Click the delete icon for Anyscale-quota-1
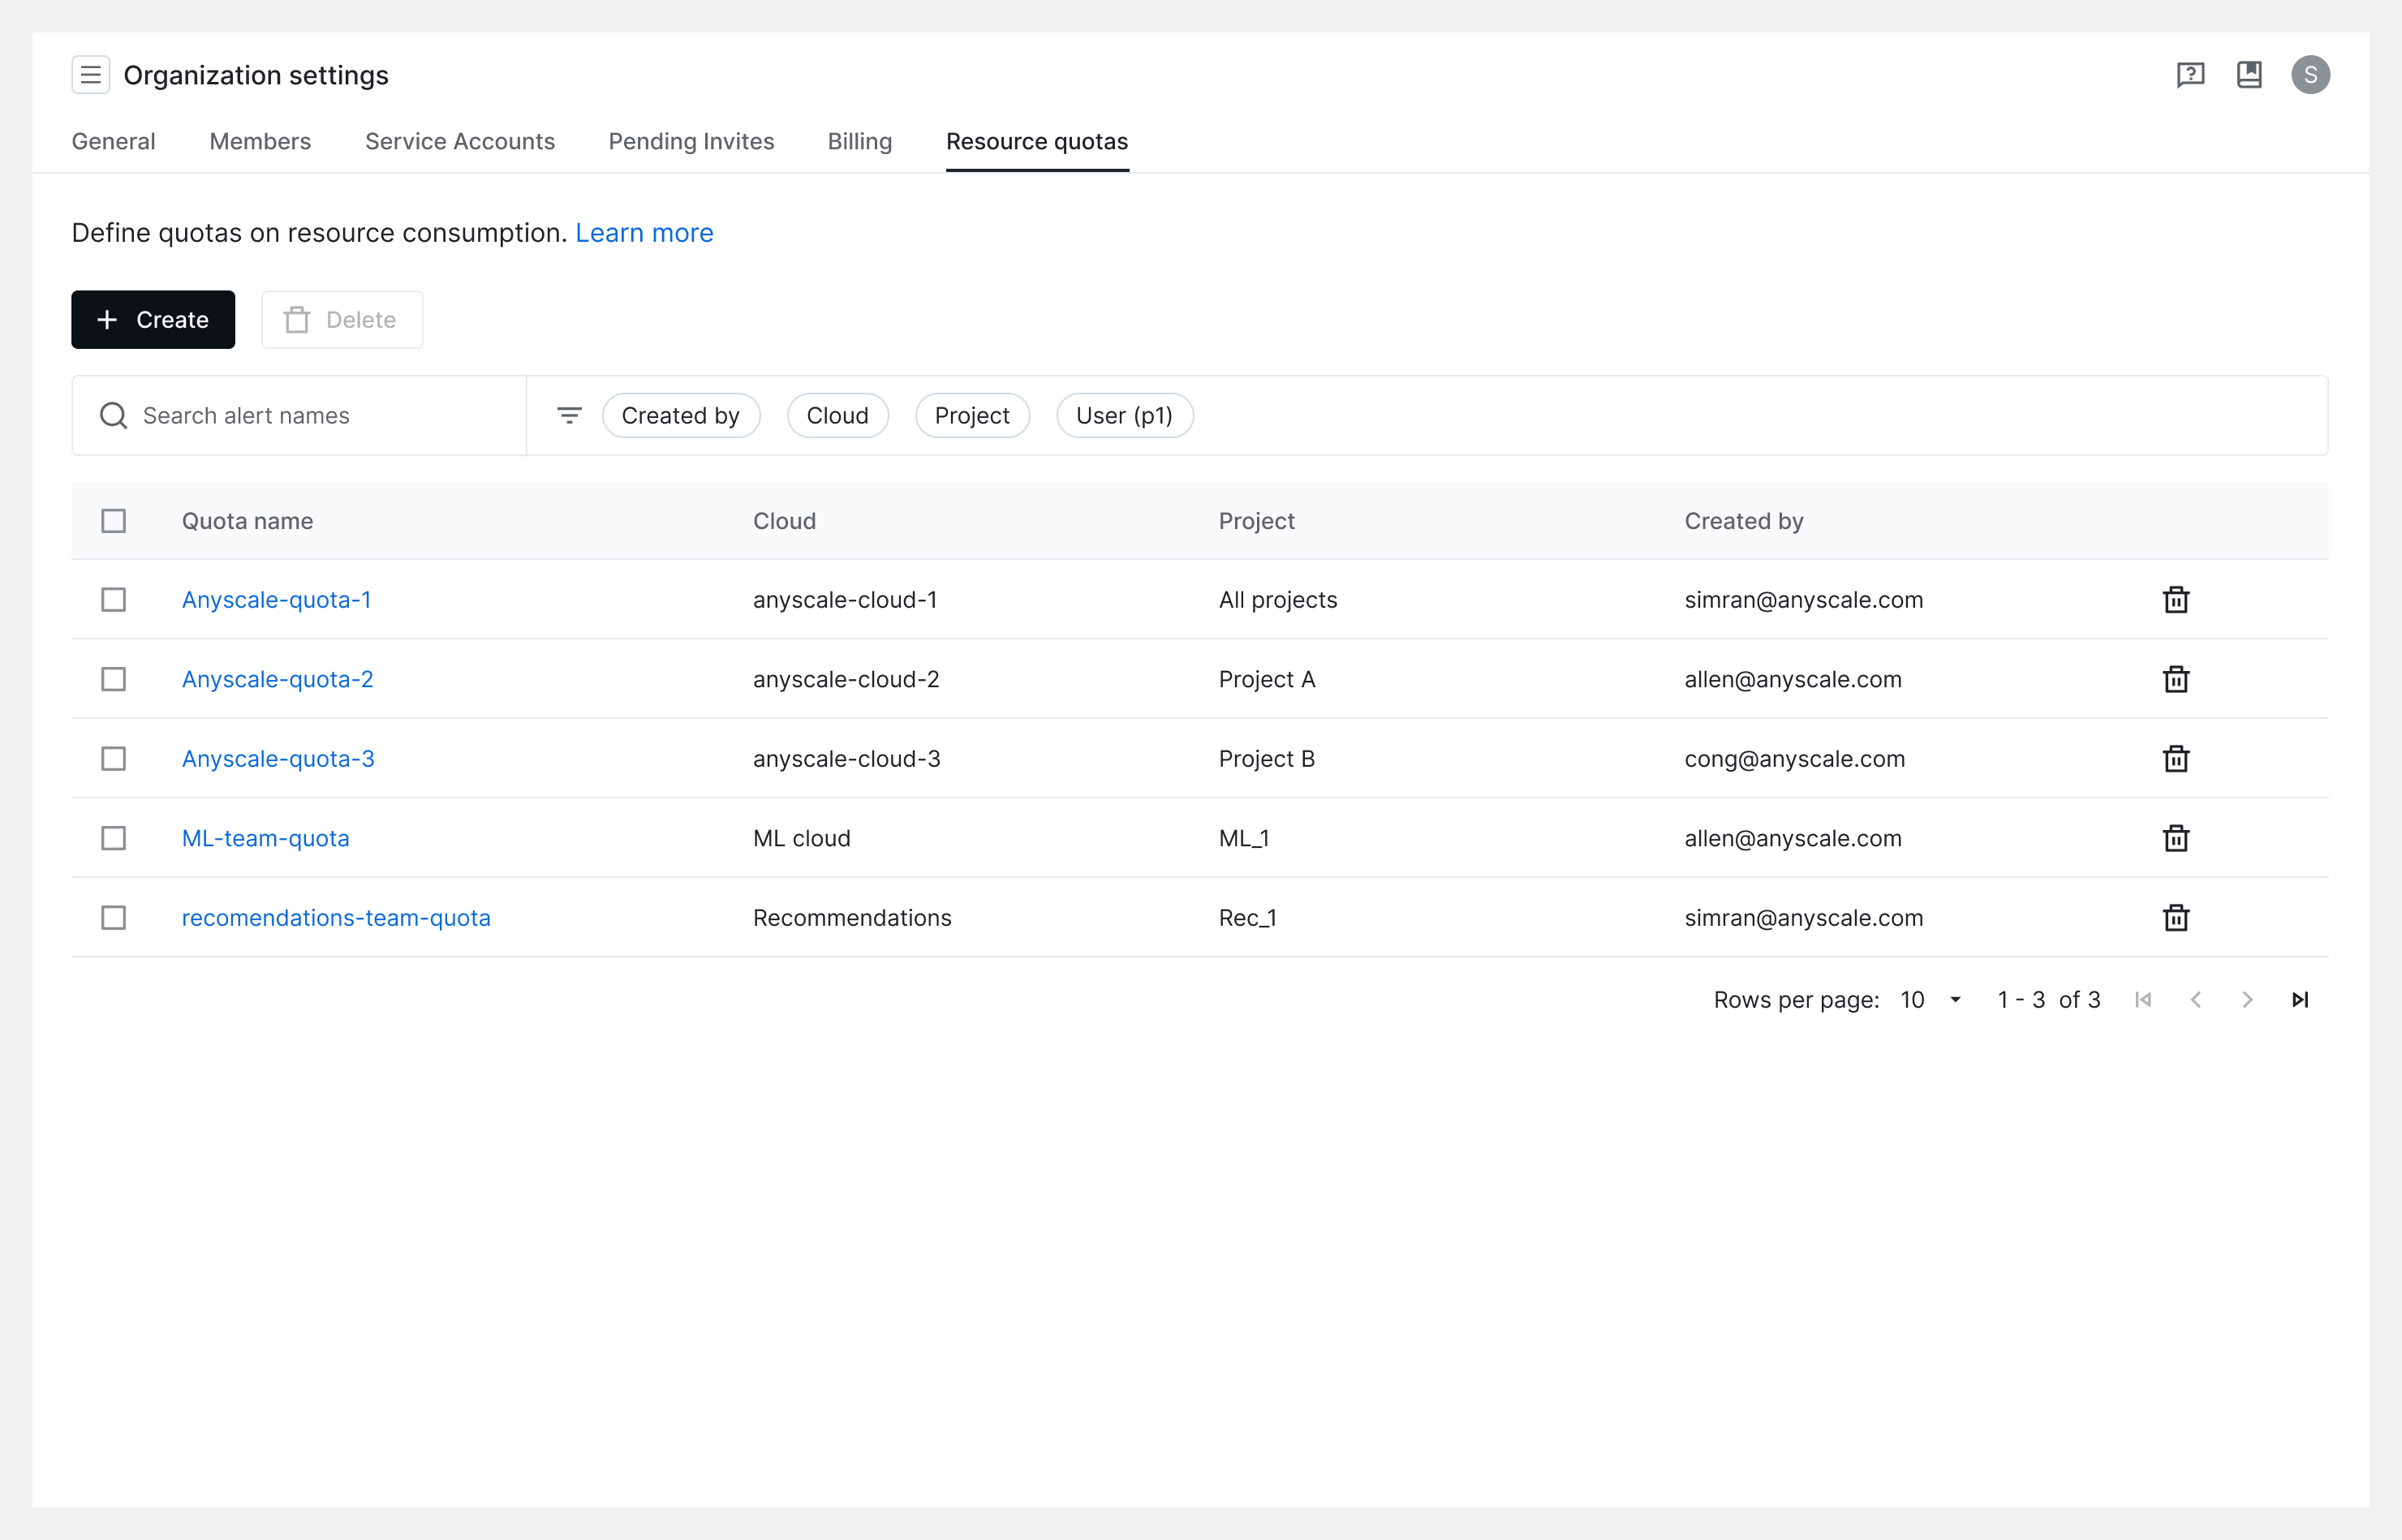This screenshot has width=2402, height=1540. [x=2176, y=600]
